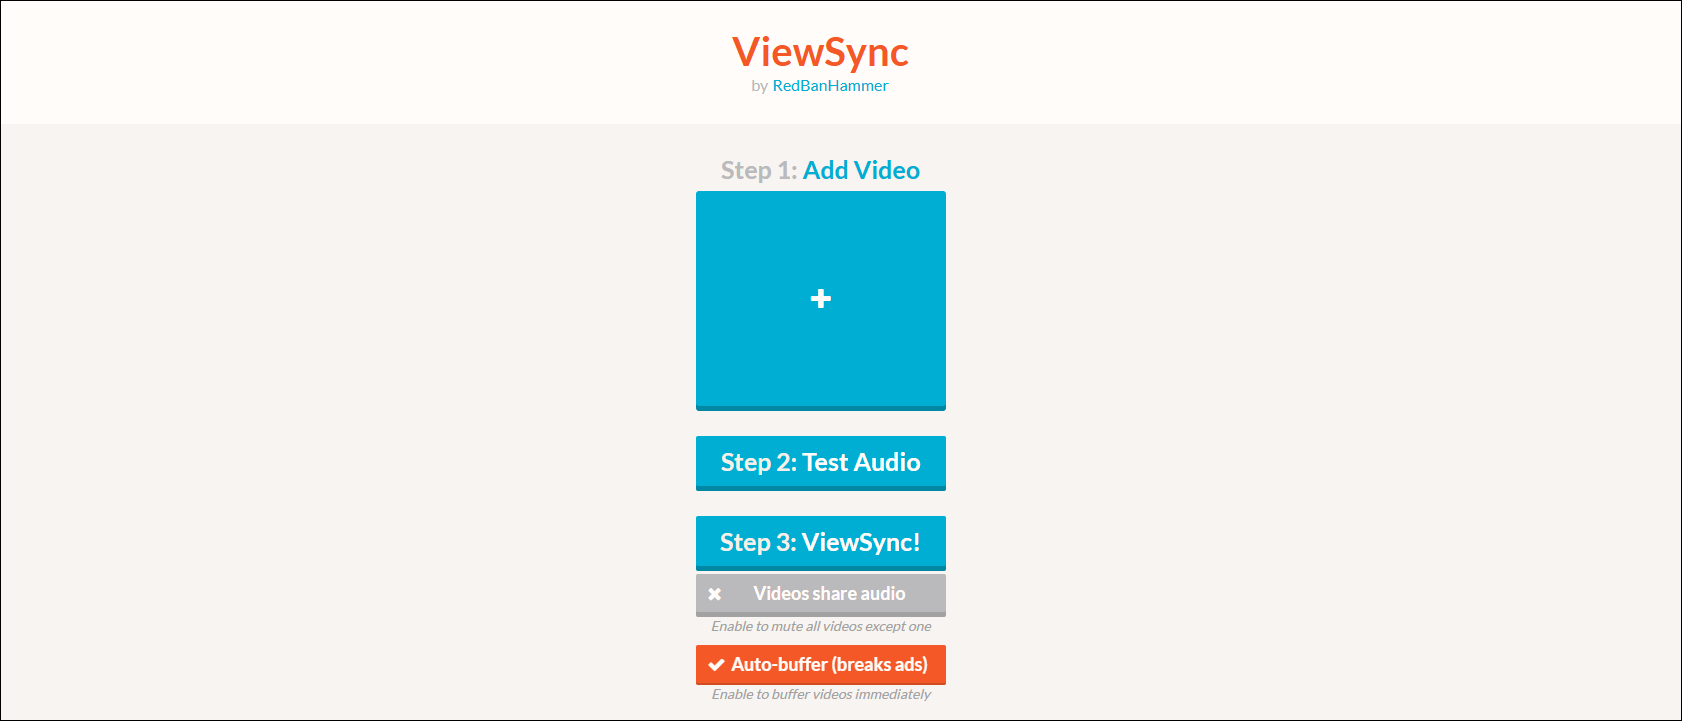1682x721 pixels.
Task: Start syncing with Step 3: ViewSync!
Action: pyautogui.click(x=820, y=542)
